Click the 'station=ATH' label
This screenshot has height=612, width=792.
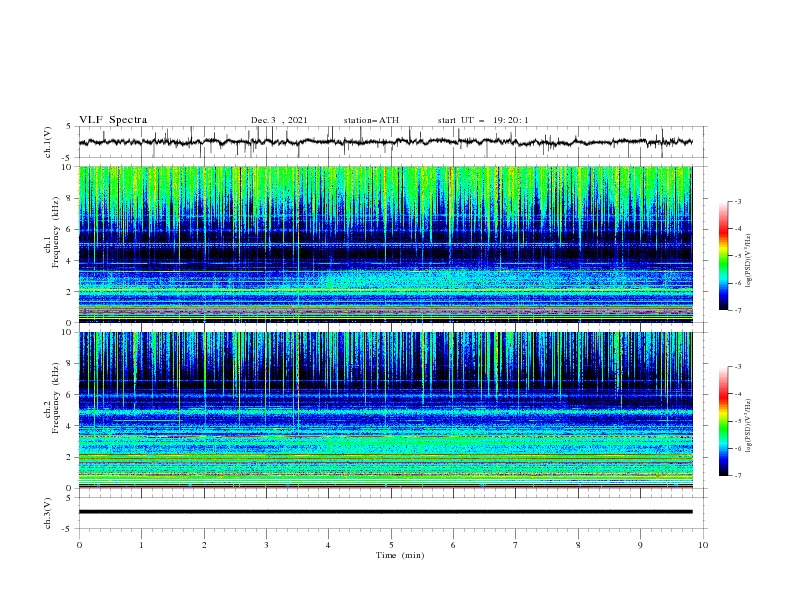tap(371, 120)
